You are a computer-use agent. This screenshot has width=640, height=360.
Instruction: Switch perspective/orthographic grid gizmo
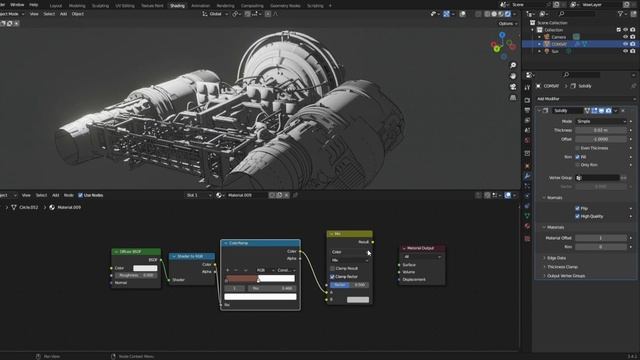tap(513, 97)
